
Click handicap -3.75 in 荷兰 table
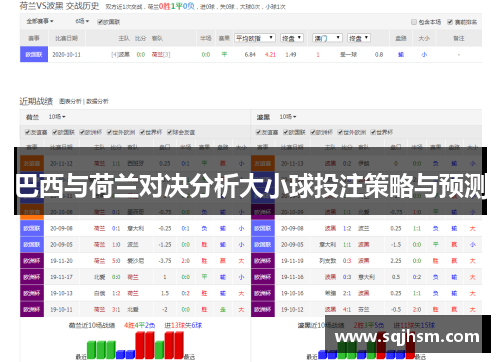pyautogui.click(x=165, y=261)
